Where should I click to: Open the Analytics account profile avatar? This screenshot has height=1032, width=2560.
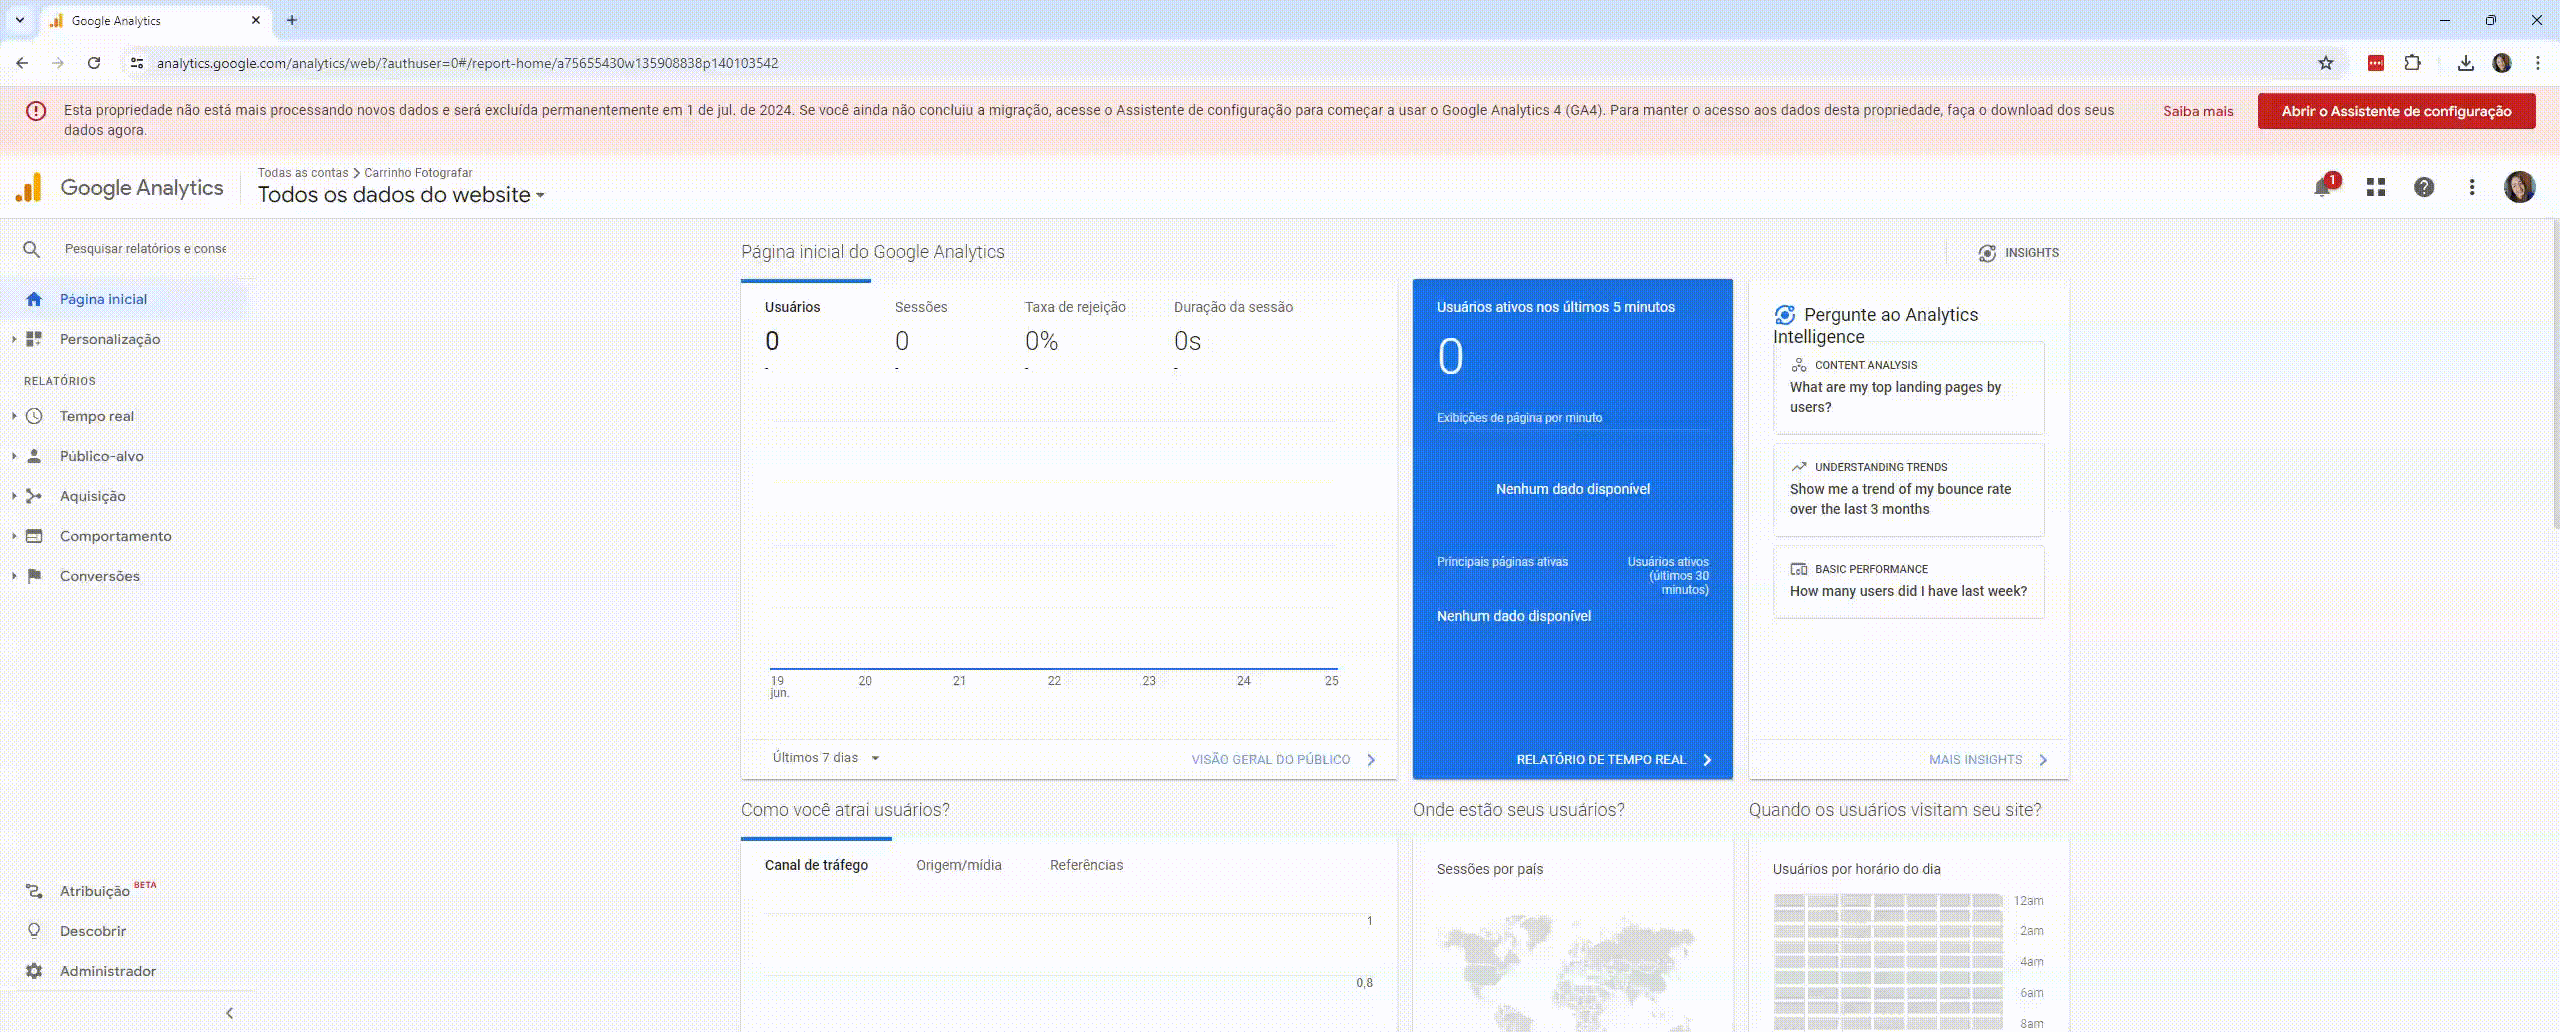tap(2519, 187)
